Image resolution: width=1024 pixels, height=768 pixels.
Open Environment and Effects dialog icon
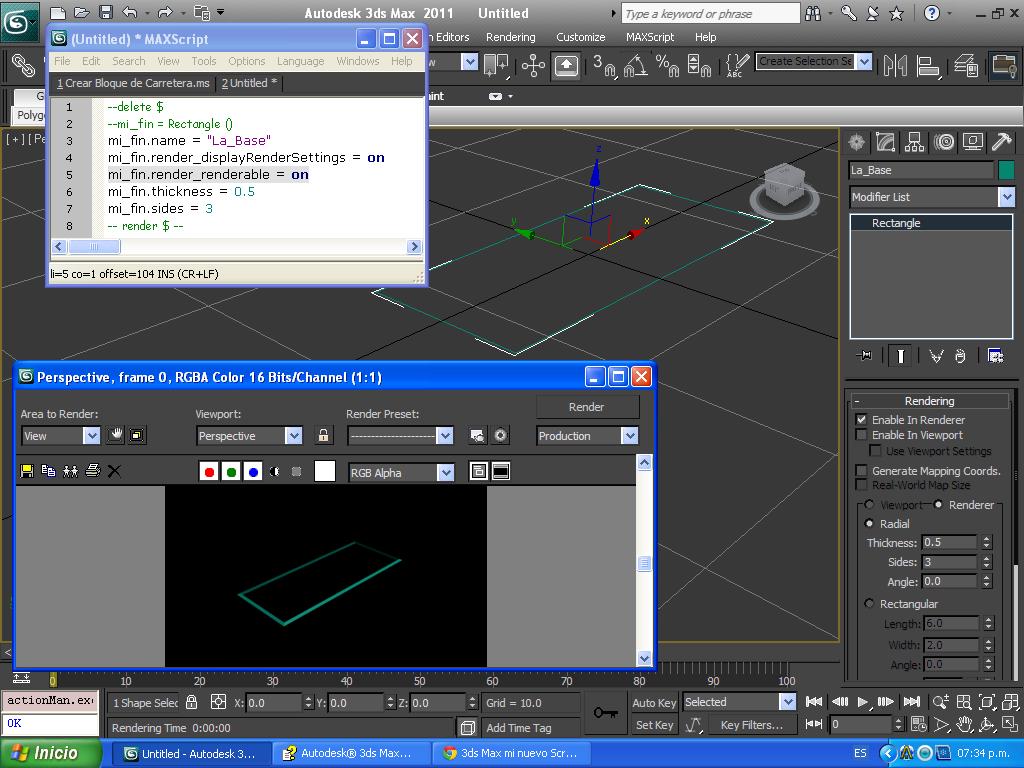tap(500, 435)
